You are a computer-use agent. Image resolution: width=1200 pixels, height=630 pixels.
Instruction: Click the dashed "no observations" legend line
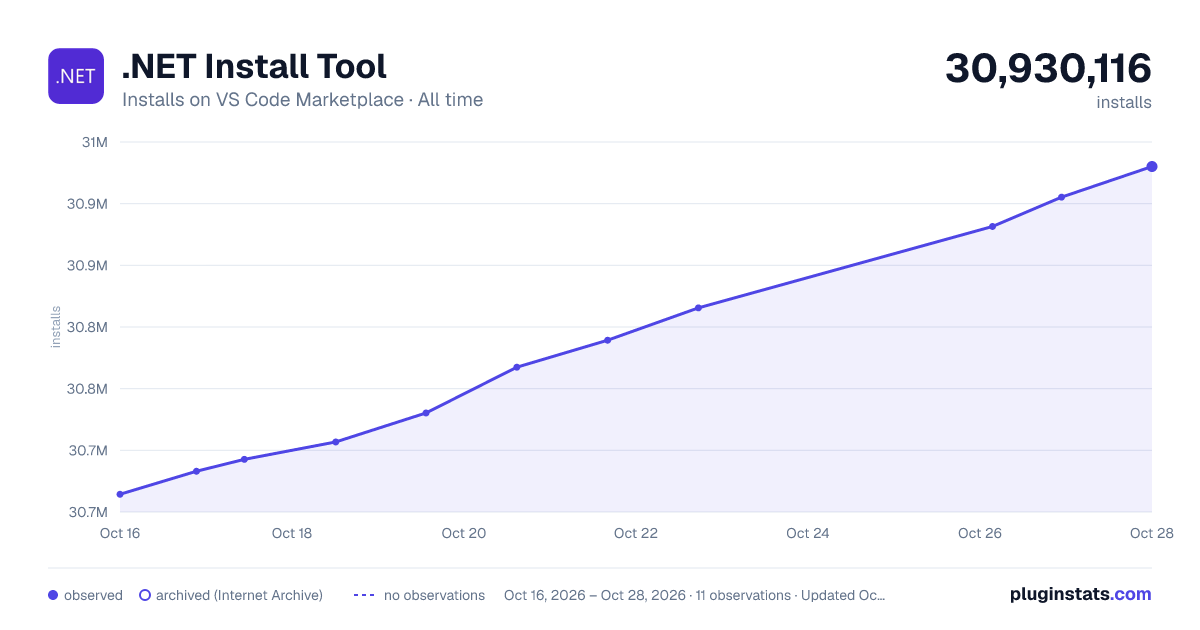(364, 595)
